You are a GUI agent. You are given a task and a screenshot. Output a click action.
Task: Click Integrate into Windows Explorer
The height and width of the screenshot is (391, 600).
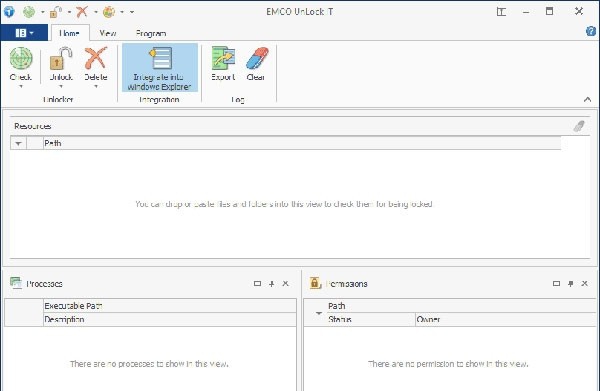[160, 68]
